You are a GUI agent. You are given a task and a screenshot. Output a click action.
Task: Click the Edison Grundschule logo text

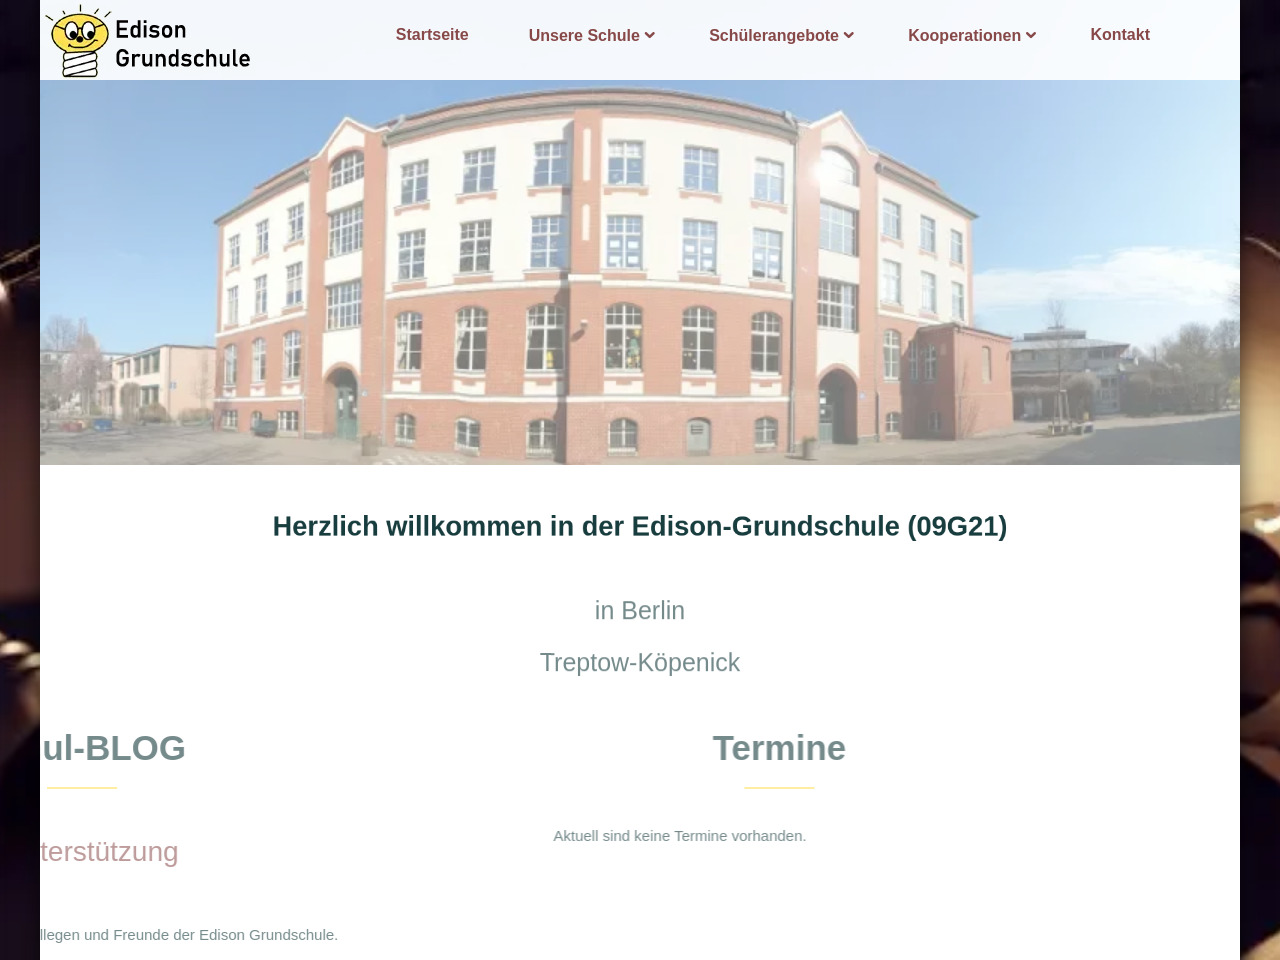click(x=182, y=44)
